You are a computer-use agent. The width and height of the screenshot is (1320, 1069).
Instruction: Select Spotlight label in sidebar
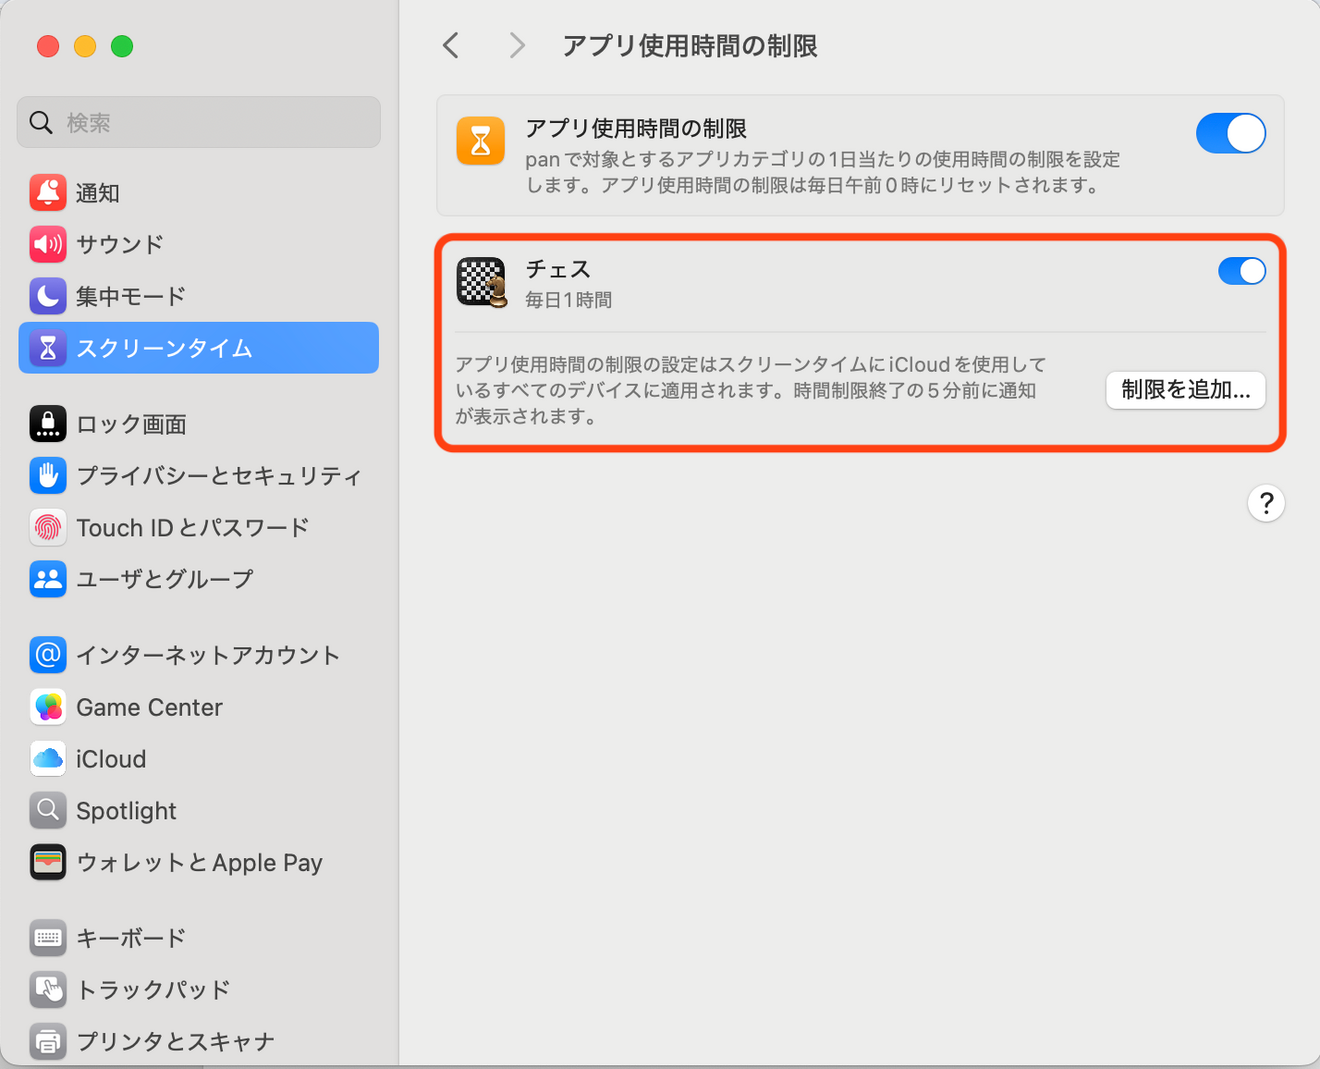pos(126,811)
